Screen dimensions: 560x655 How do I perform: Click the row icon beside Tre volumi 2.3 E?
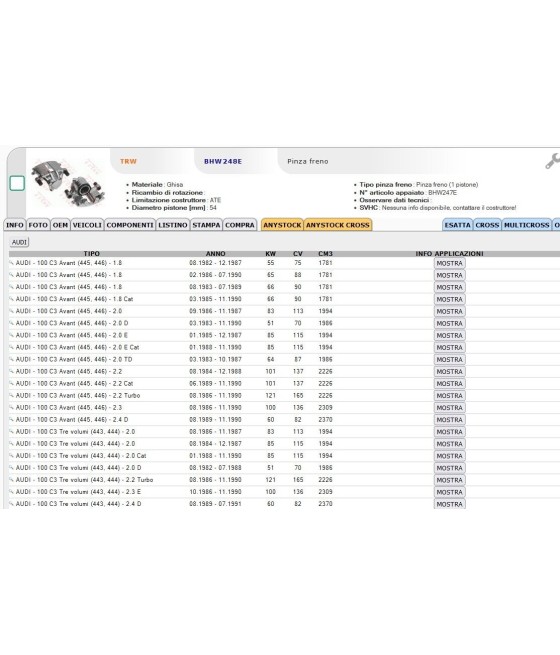[12, 492]
